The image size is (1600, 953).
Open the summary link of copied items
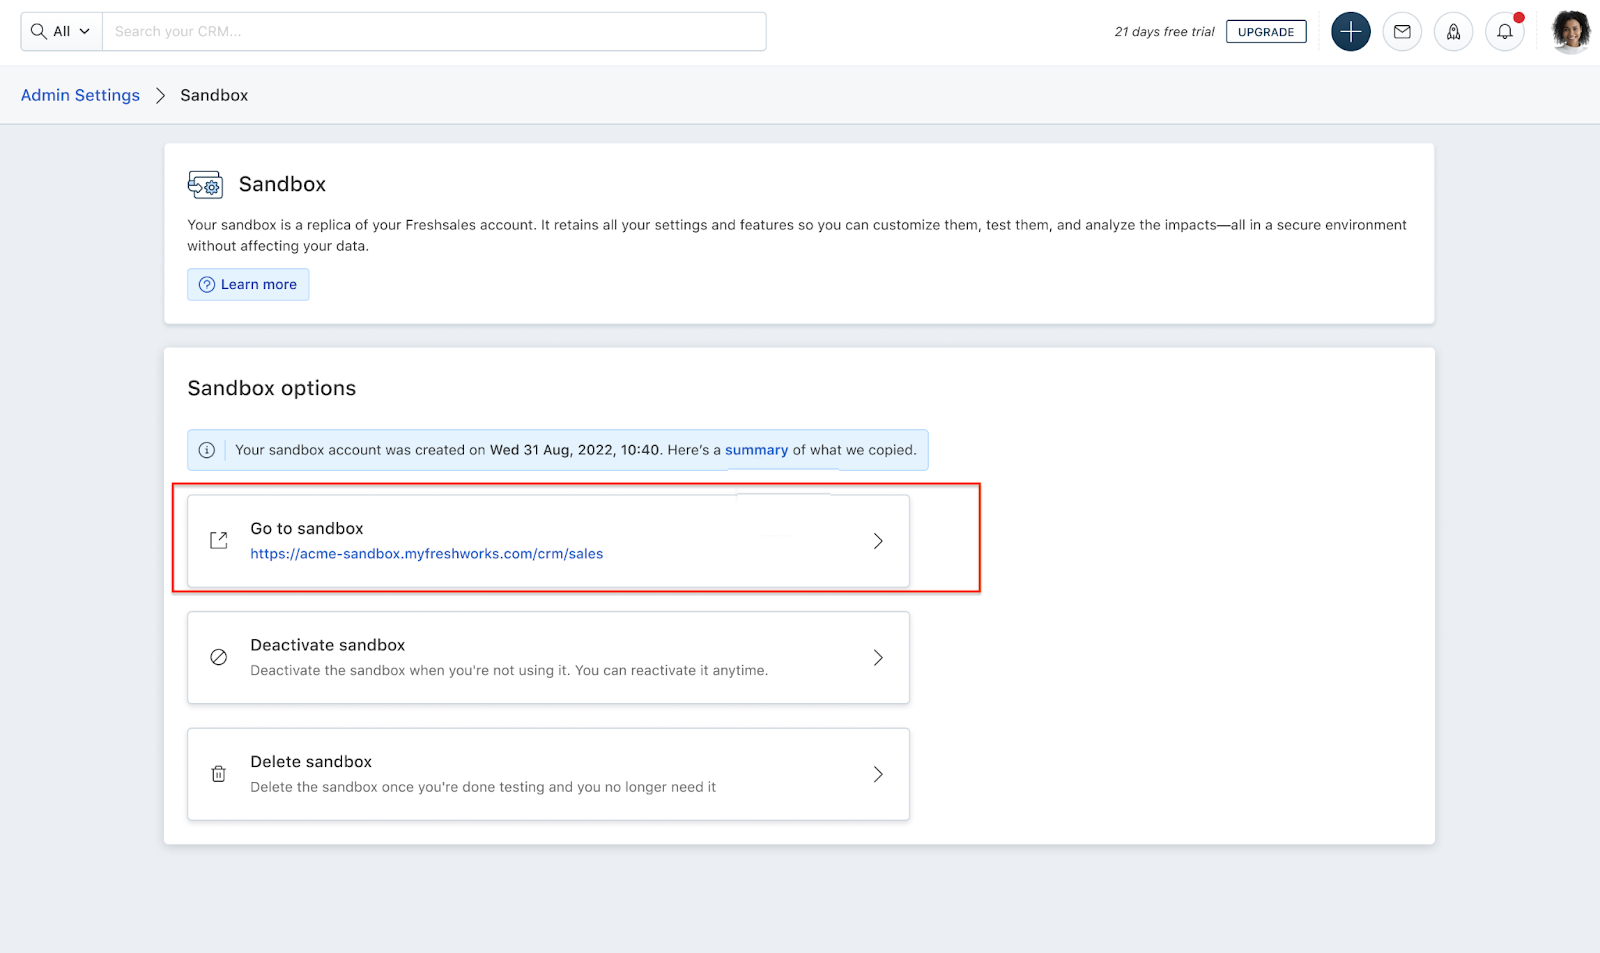756,450
